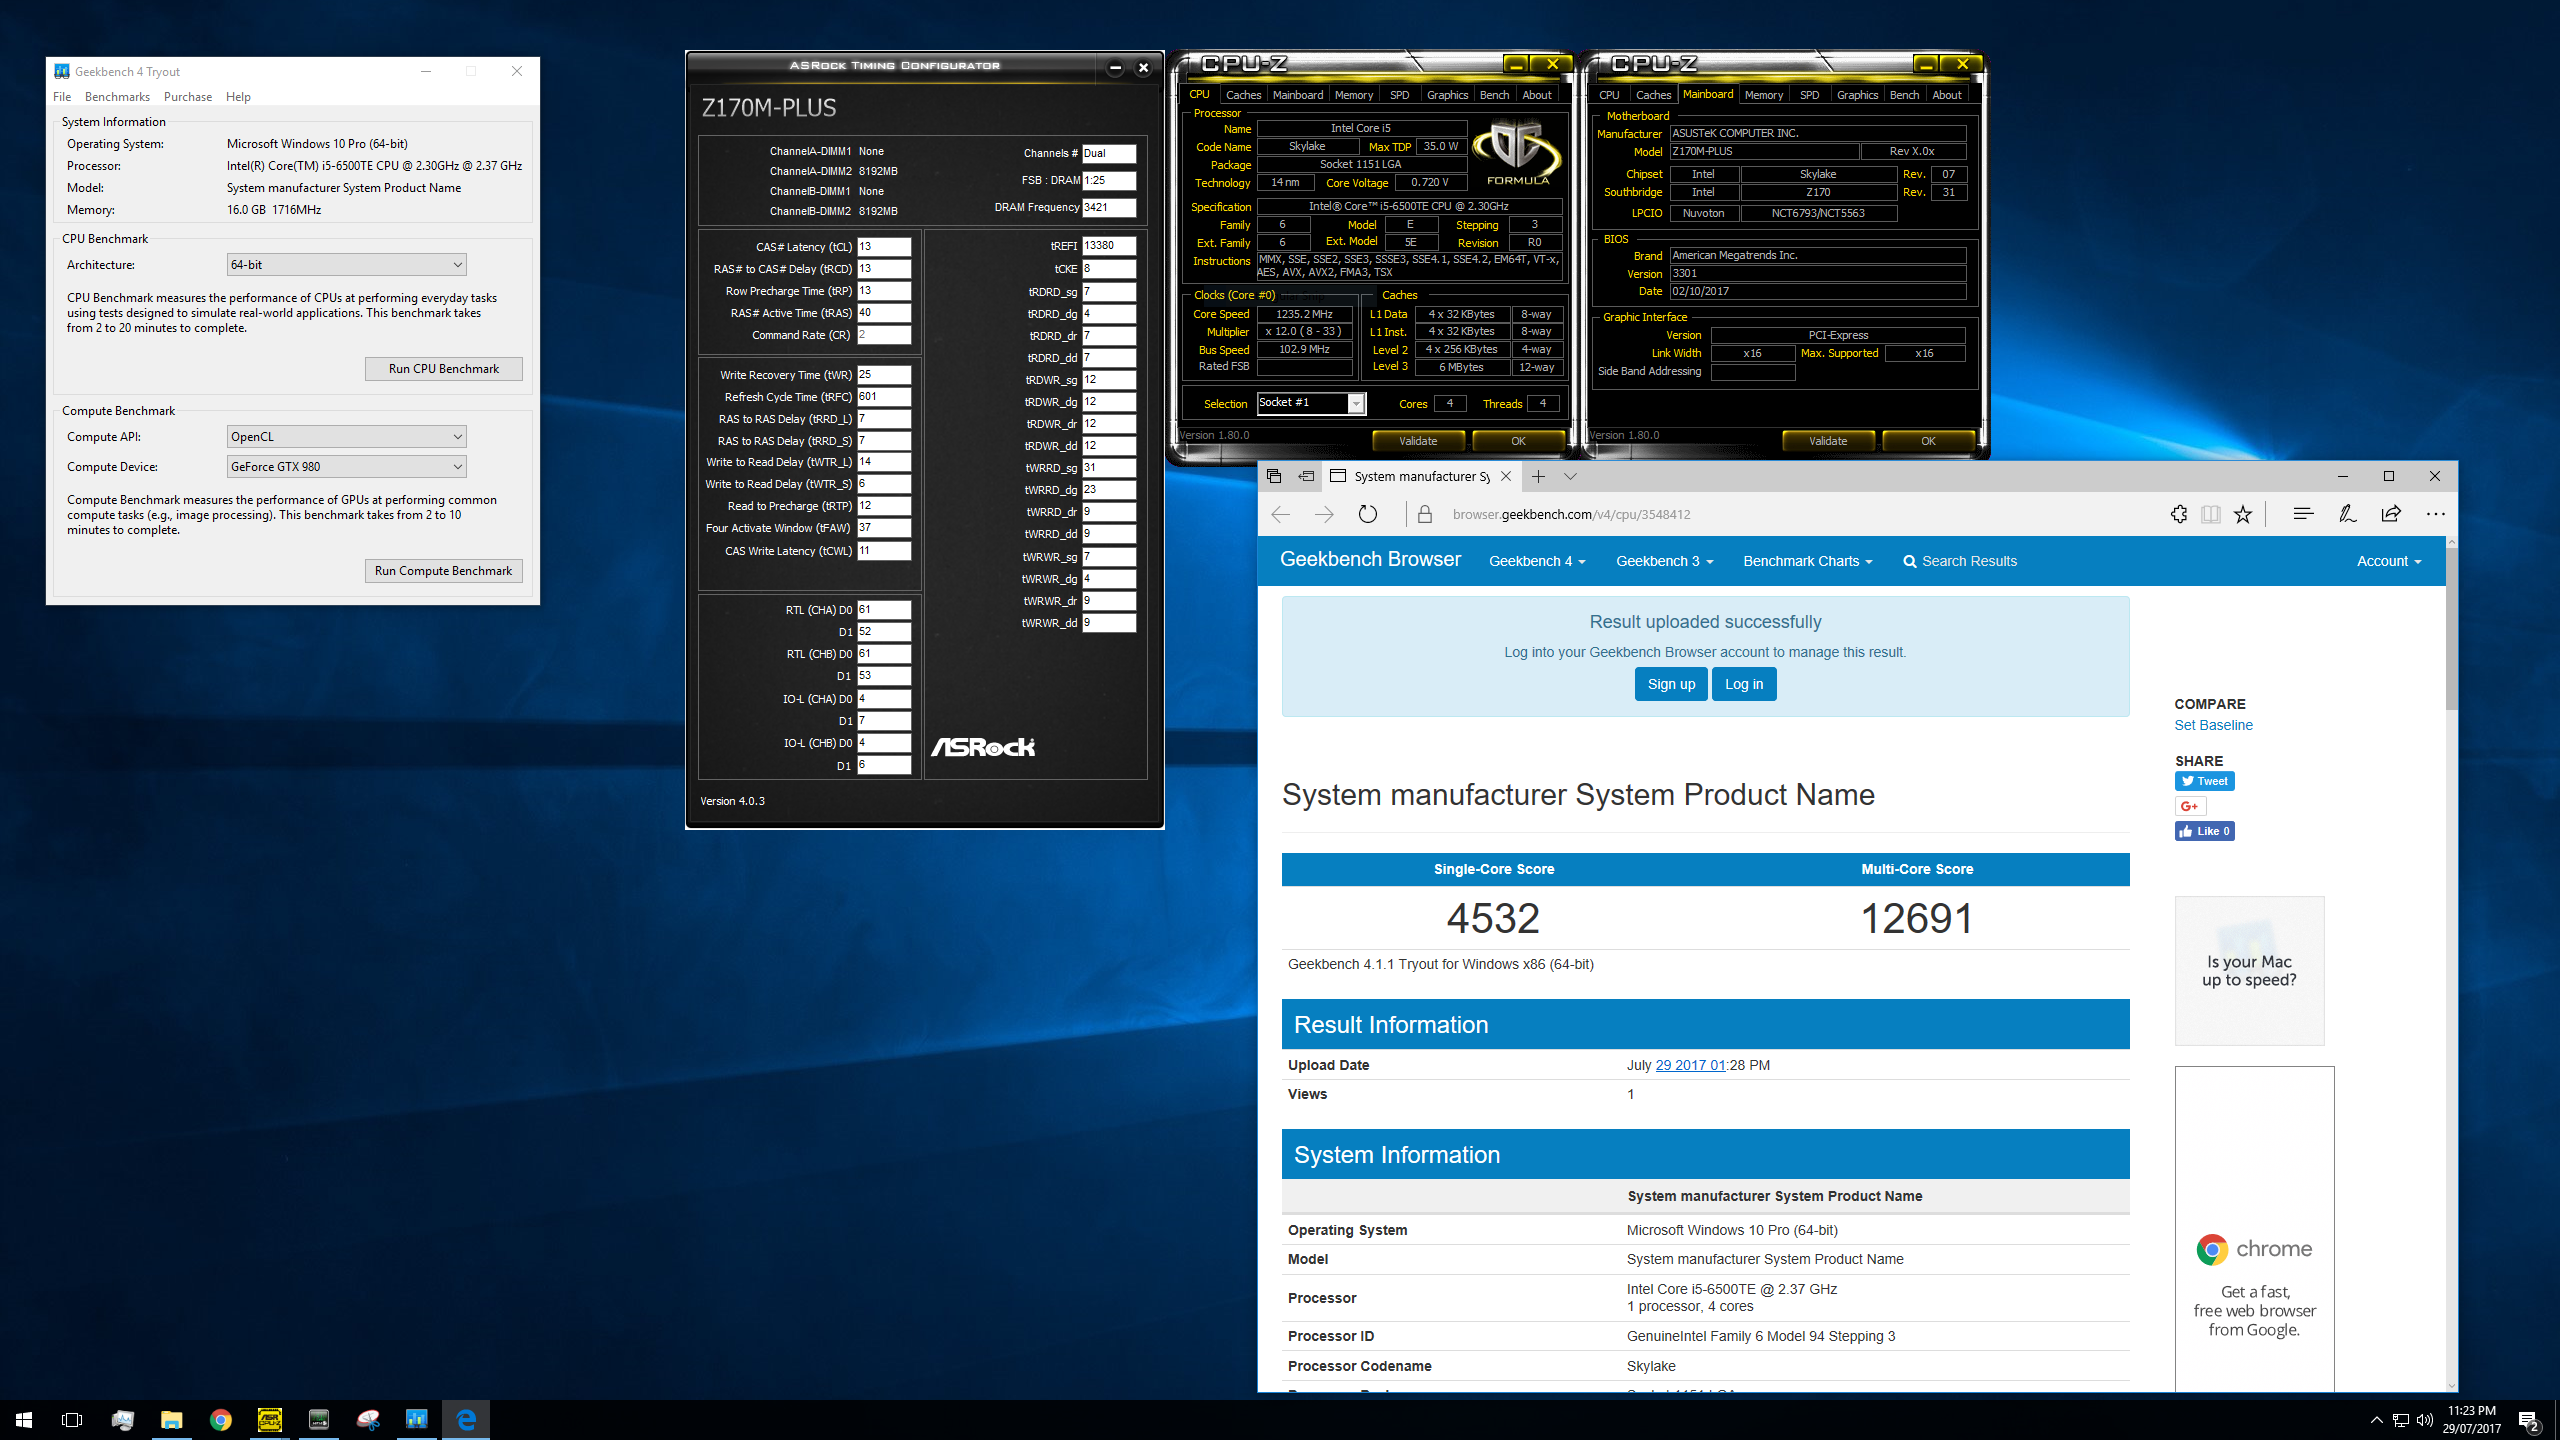Open Compute Device GeForce GTX 980 dropdown
Image resolution: width=2560 pixels, height=1440 pixels.
coord(346,467)
